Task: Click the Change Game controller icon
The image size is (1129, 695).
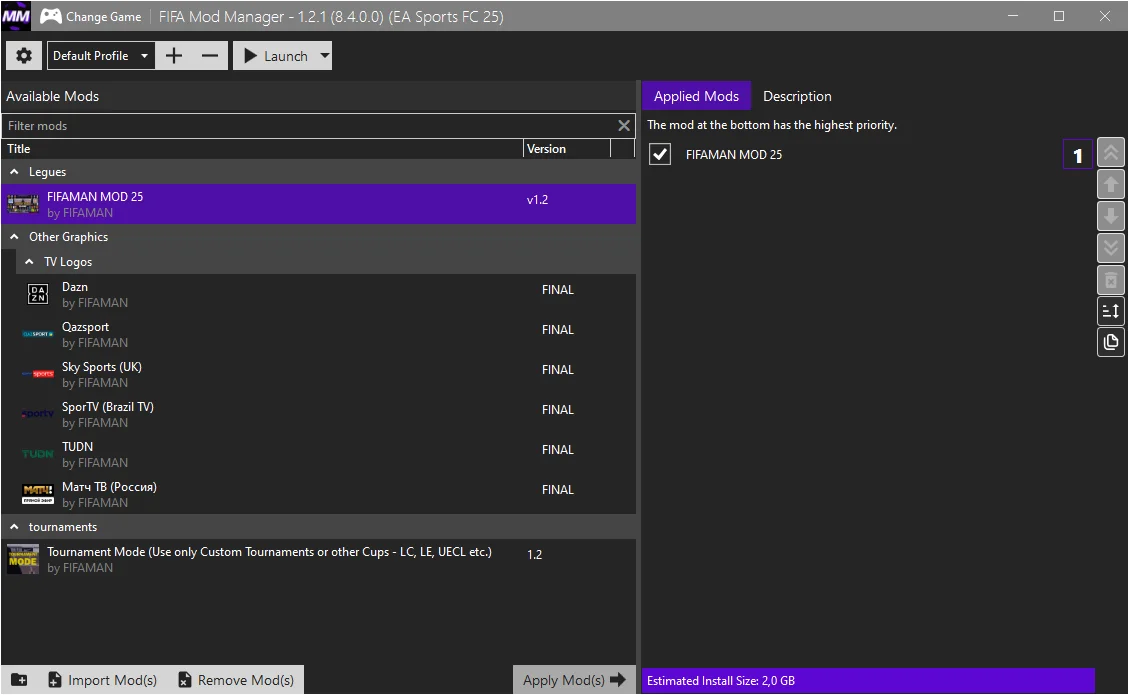Action: click(50, 16)
